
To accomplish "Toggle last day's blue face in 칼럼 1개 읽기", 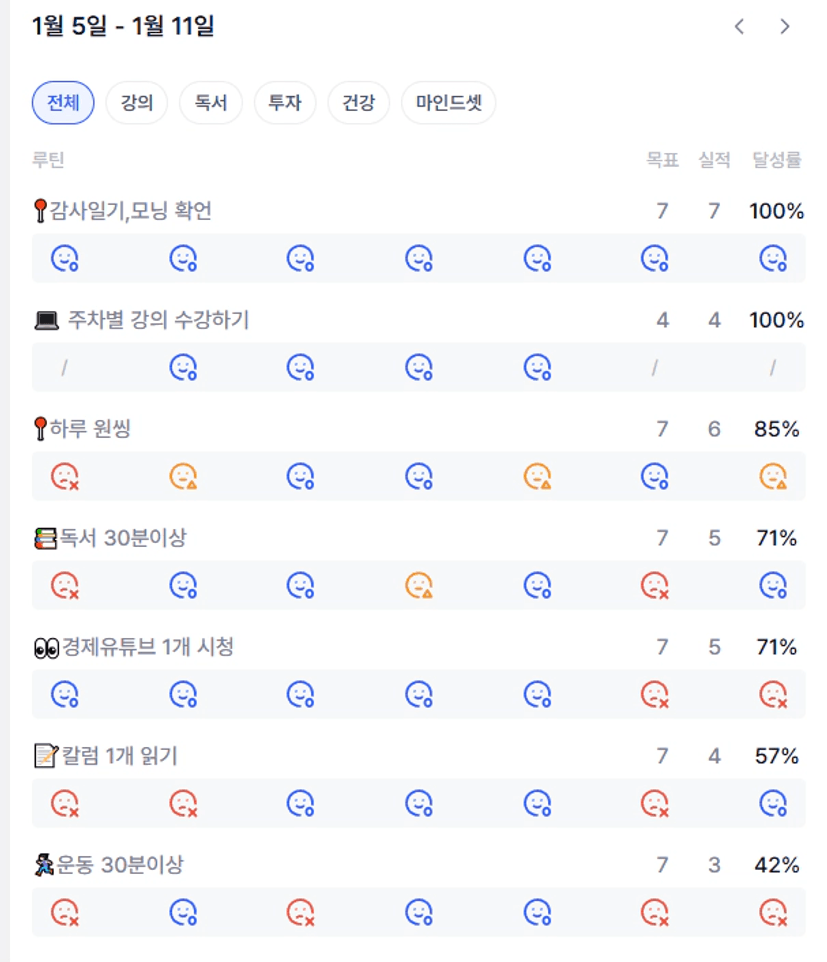I will [x=773, y=803].
